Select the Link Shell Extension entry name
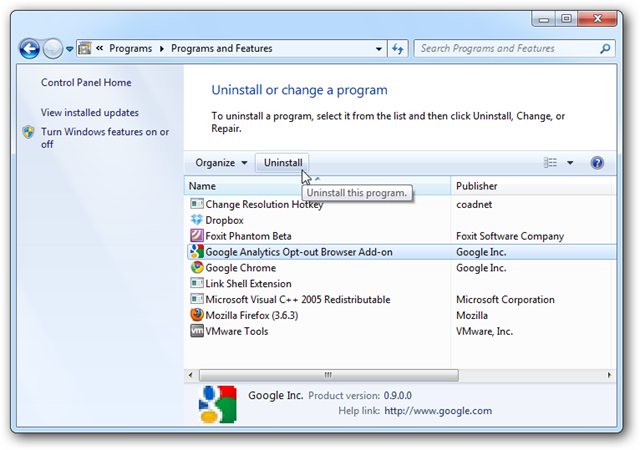640x450 pixels. pos(248,283)
